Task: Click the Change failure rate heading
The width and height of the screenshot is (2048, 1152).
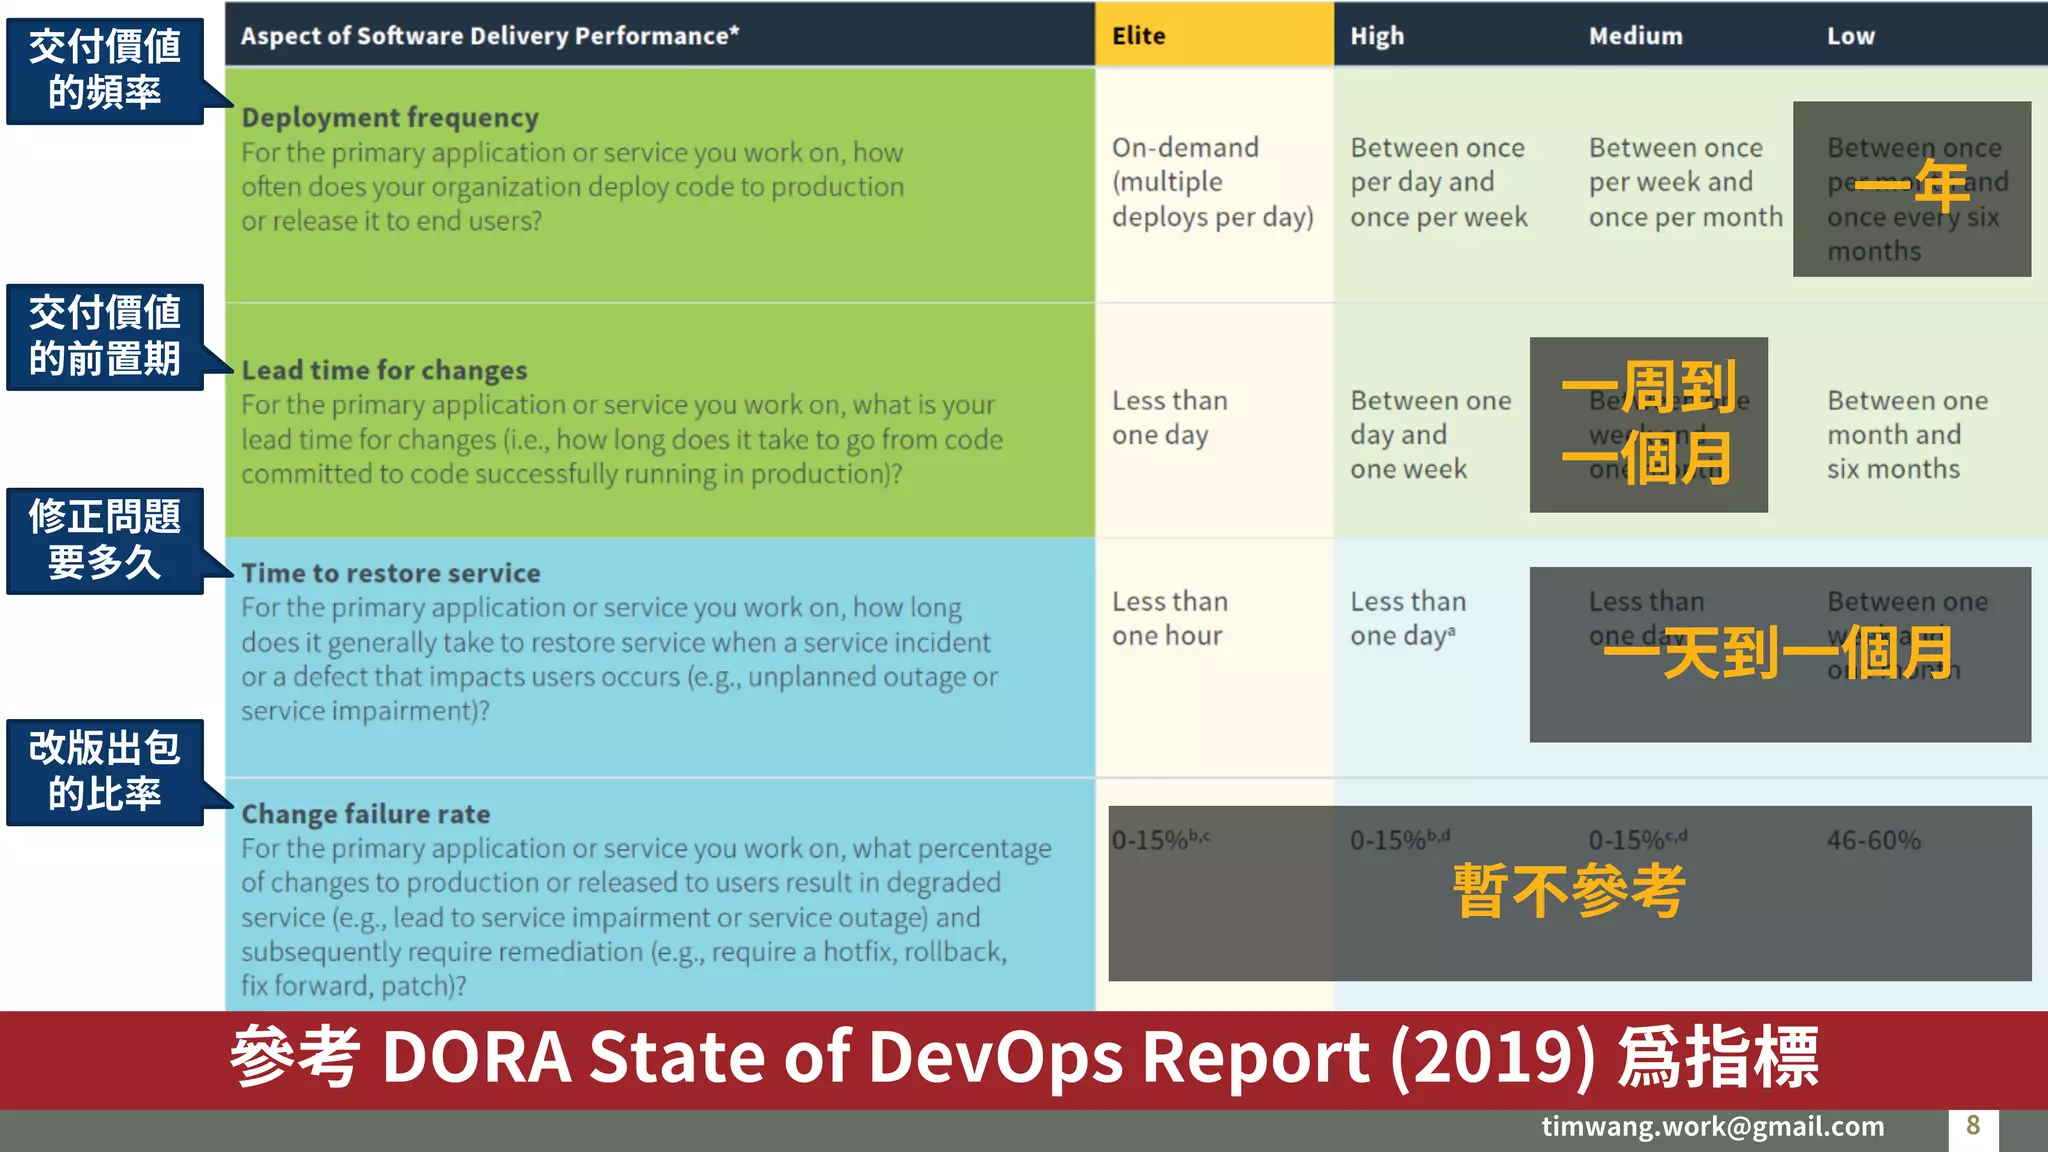Action: [366, 814]
